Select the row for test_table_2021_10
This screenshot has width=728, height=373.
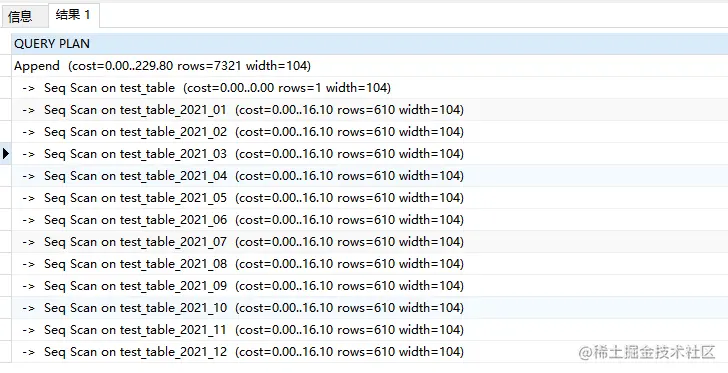point(370,308)
